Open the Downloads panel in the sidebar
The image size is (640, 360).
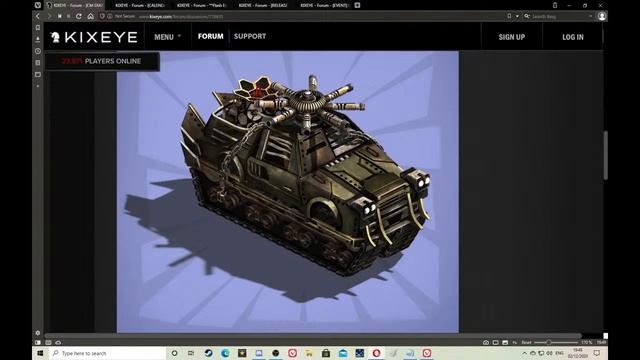38,40
